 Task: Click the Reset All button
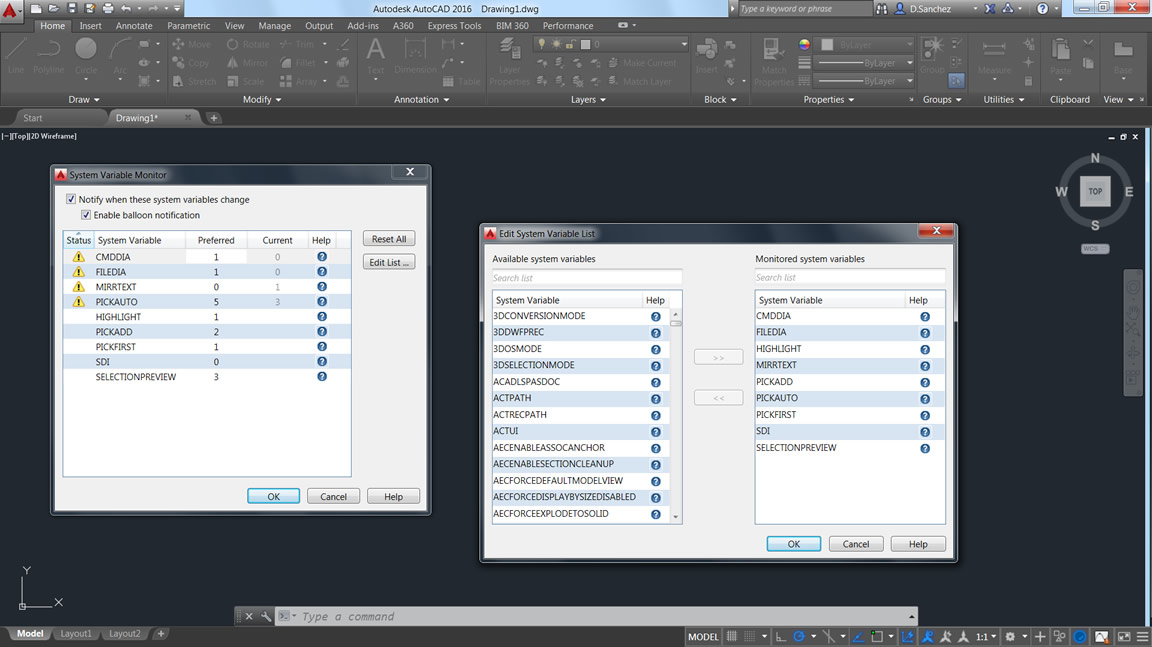tap(388, 239)
